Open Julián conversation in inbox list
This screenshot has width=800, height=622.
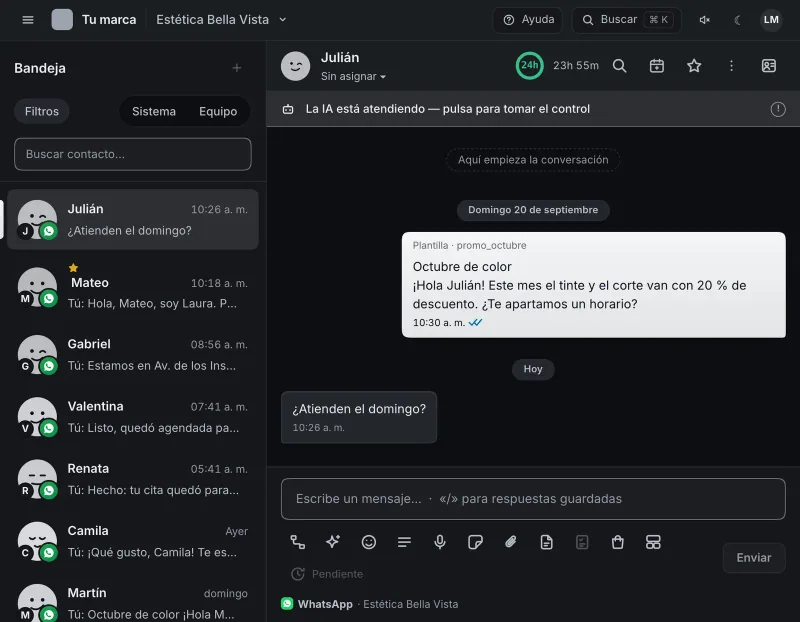(x=133, y=219)
